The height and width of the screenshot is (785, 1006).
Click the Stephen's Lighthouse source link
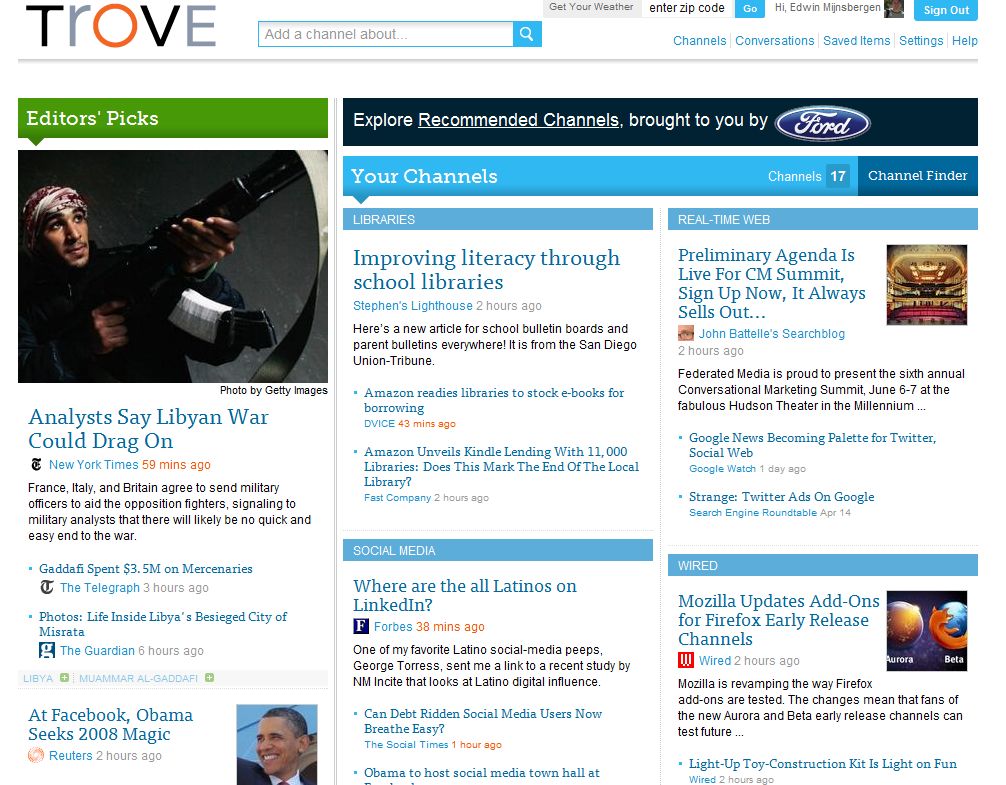pos(413,305)
